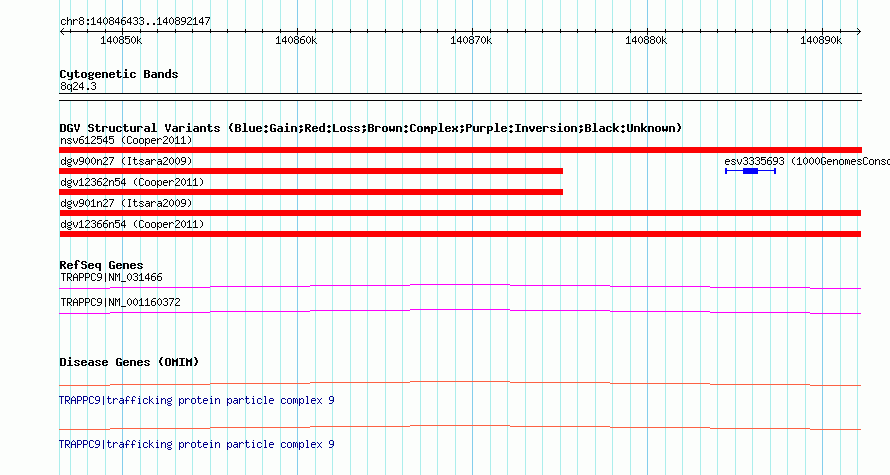Open the TRAPPC9|NM_031466 RefSeq gene label
This screenshot has height=475, width=890.
[x=111, y=278]
